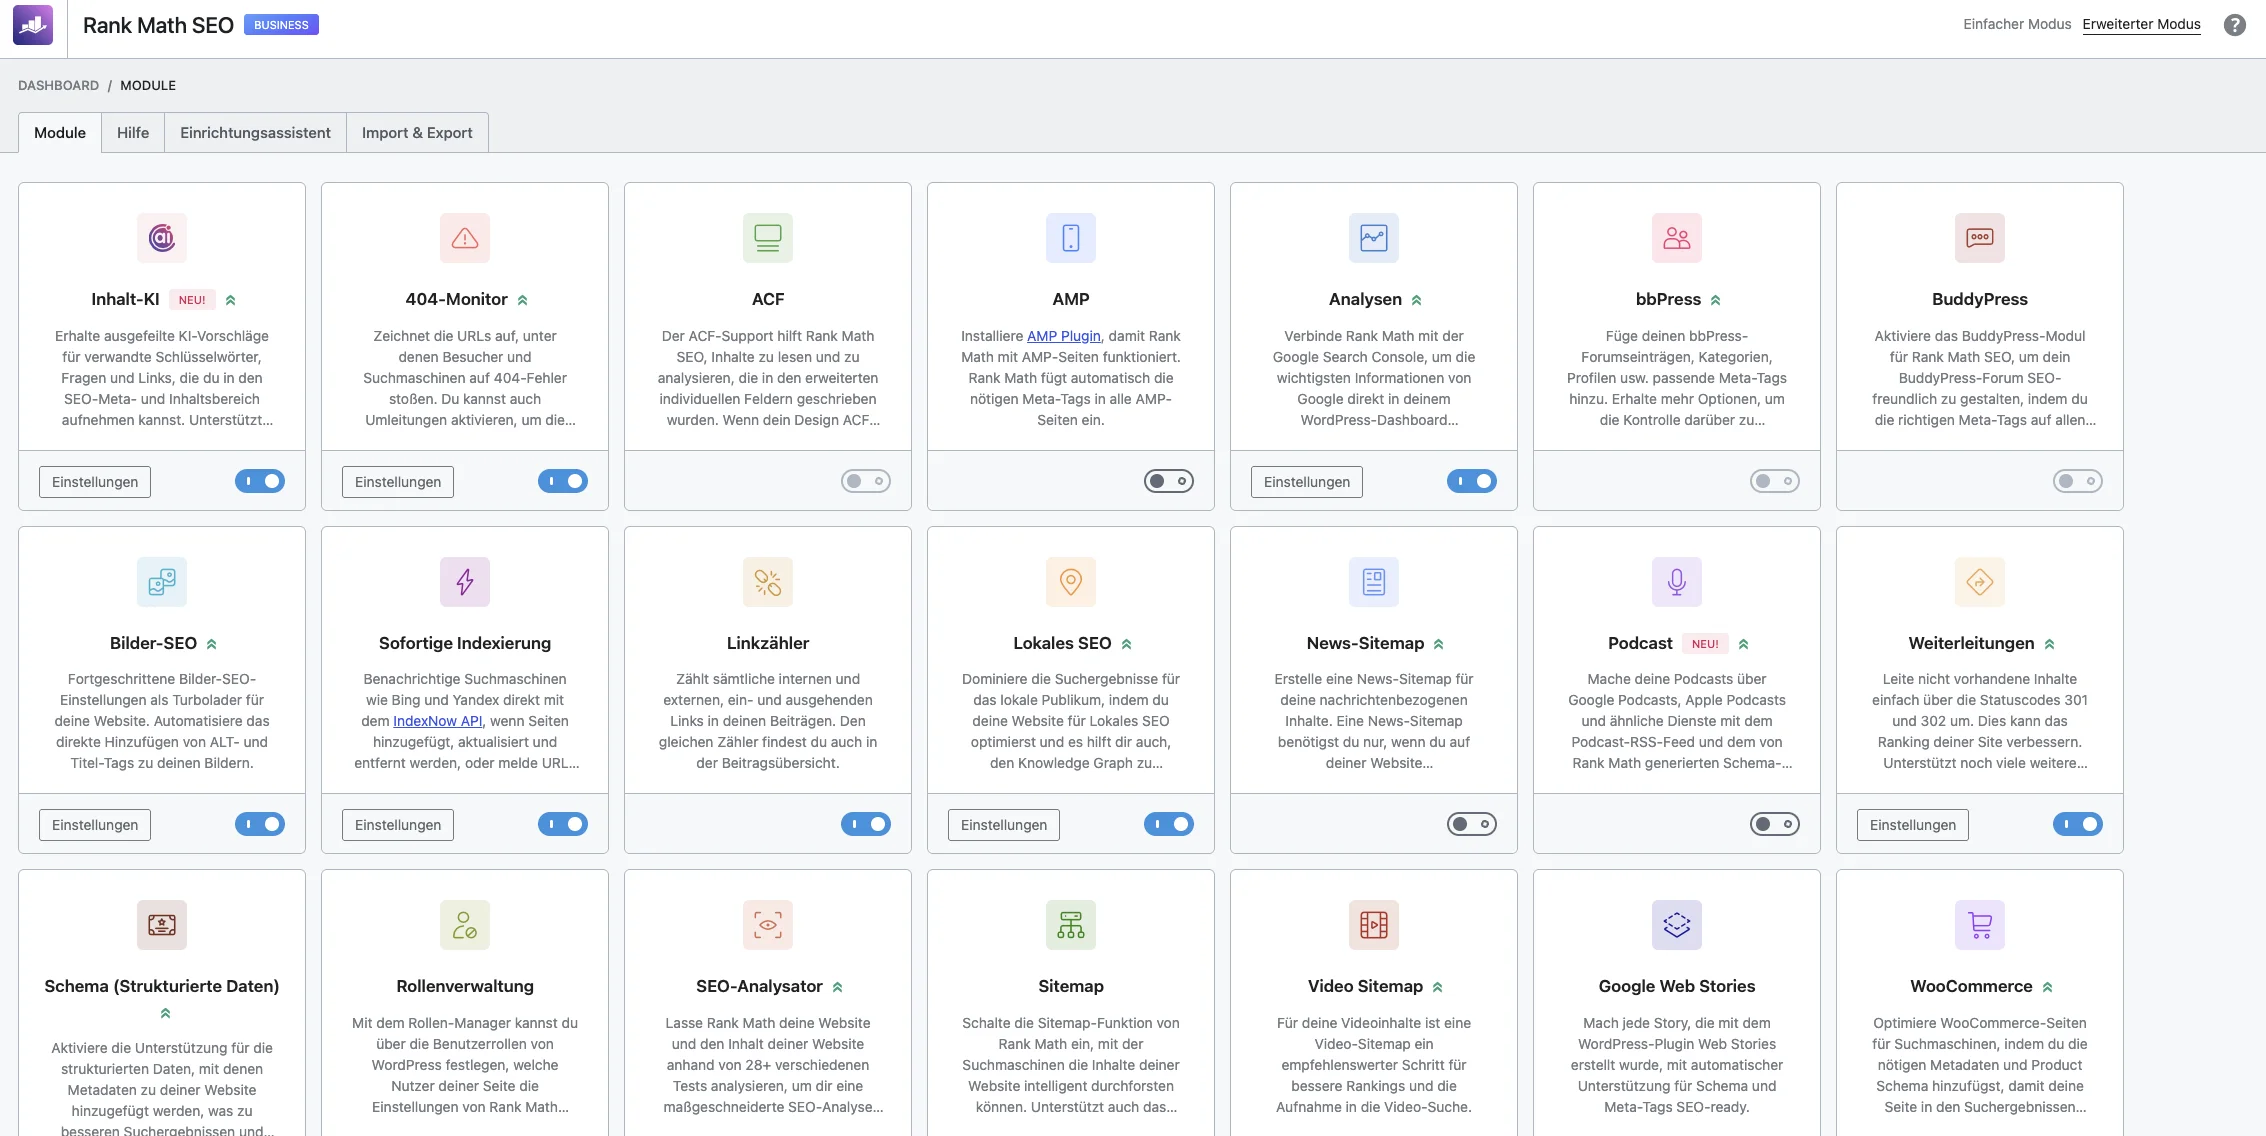Click the Analysen chart icon
2266x1136 pixels.
pyautogui.click(x=1374, y=238)
